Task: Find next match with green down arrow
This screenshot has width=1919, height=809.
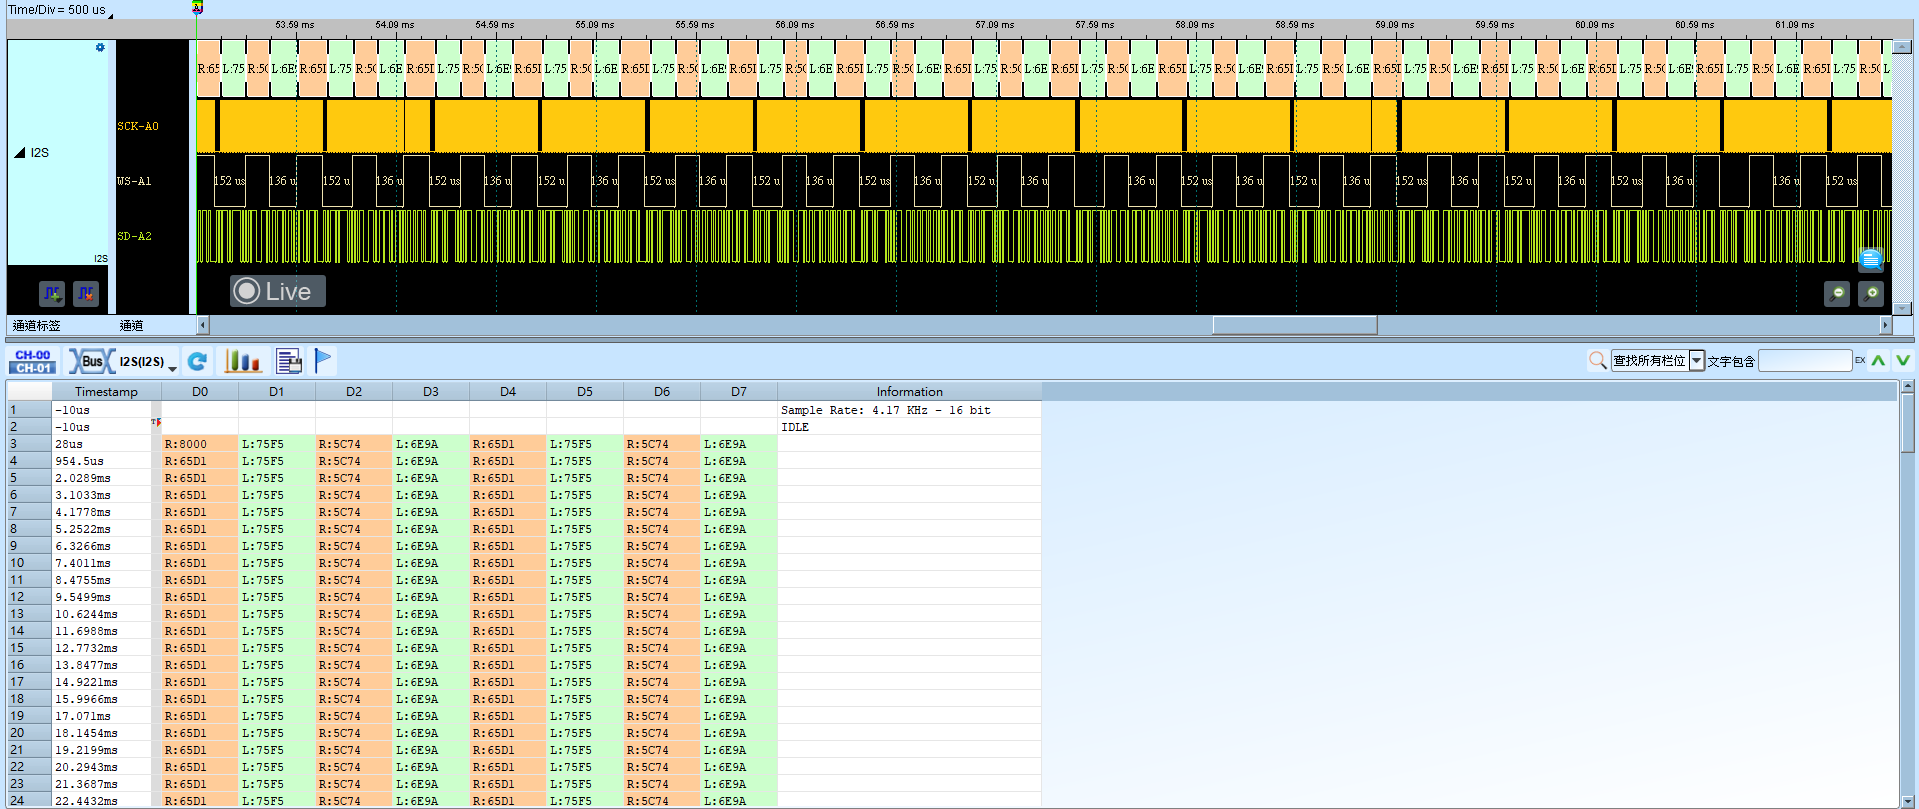Action: (1903, 361)
